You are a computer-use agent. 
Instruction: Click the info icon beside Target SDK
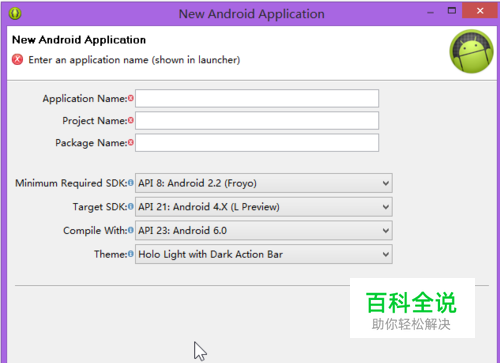pyautogui.click(x=131, y=206)
